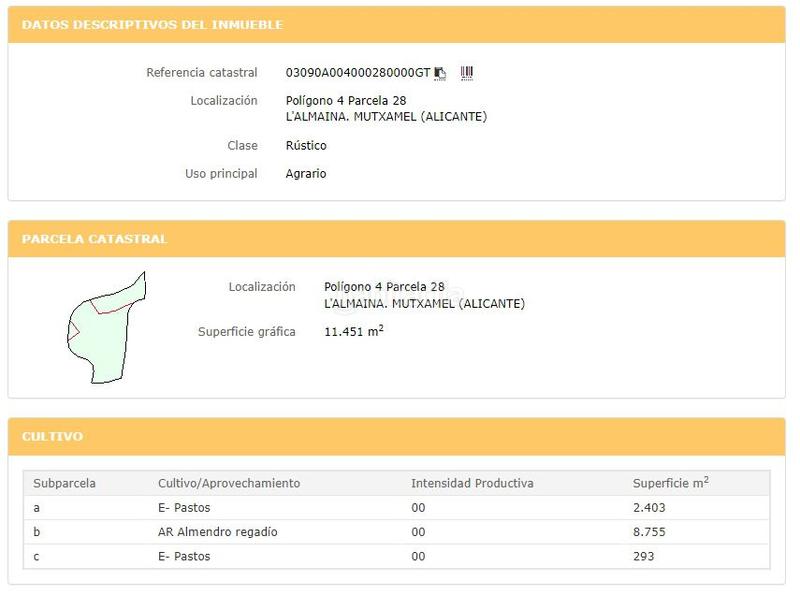Click the Cultivo/Aprovechamiento column header

(229, 483)
